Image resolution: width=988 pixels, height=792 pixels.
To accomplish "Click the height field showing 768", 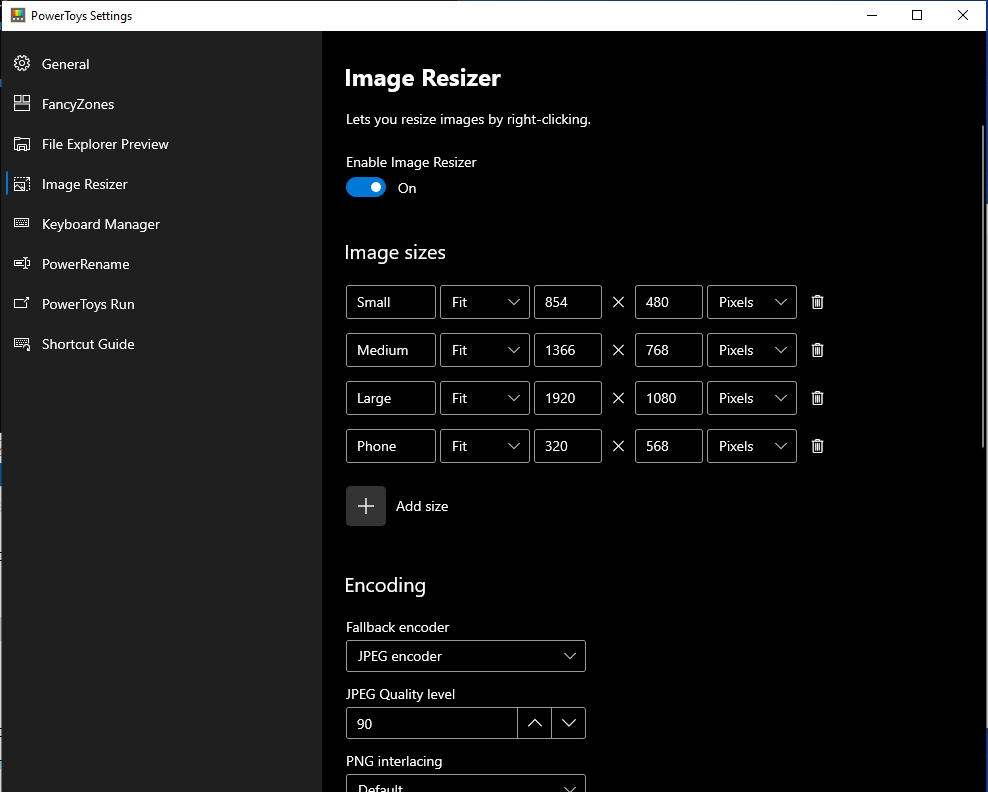I will [669, 350].
